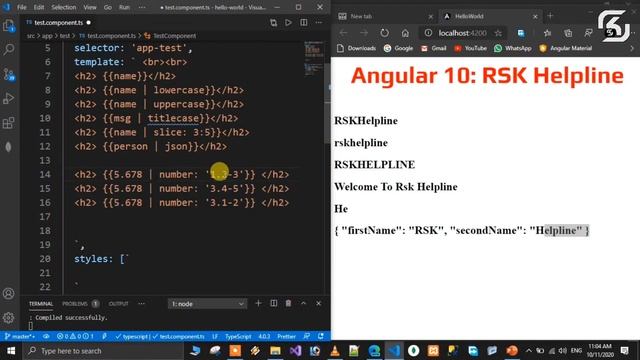Open the Selection menu
This screenshot has height=360, width=640.
tap(64, 7)
